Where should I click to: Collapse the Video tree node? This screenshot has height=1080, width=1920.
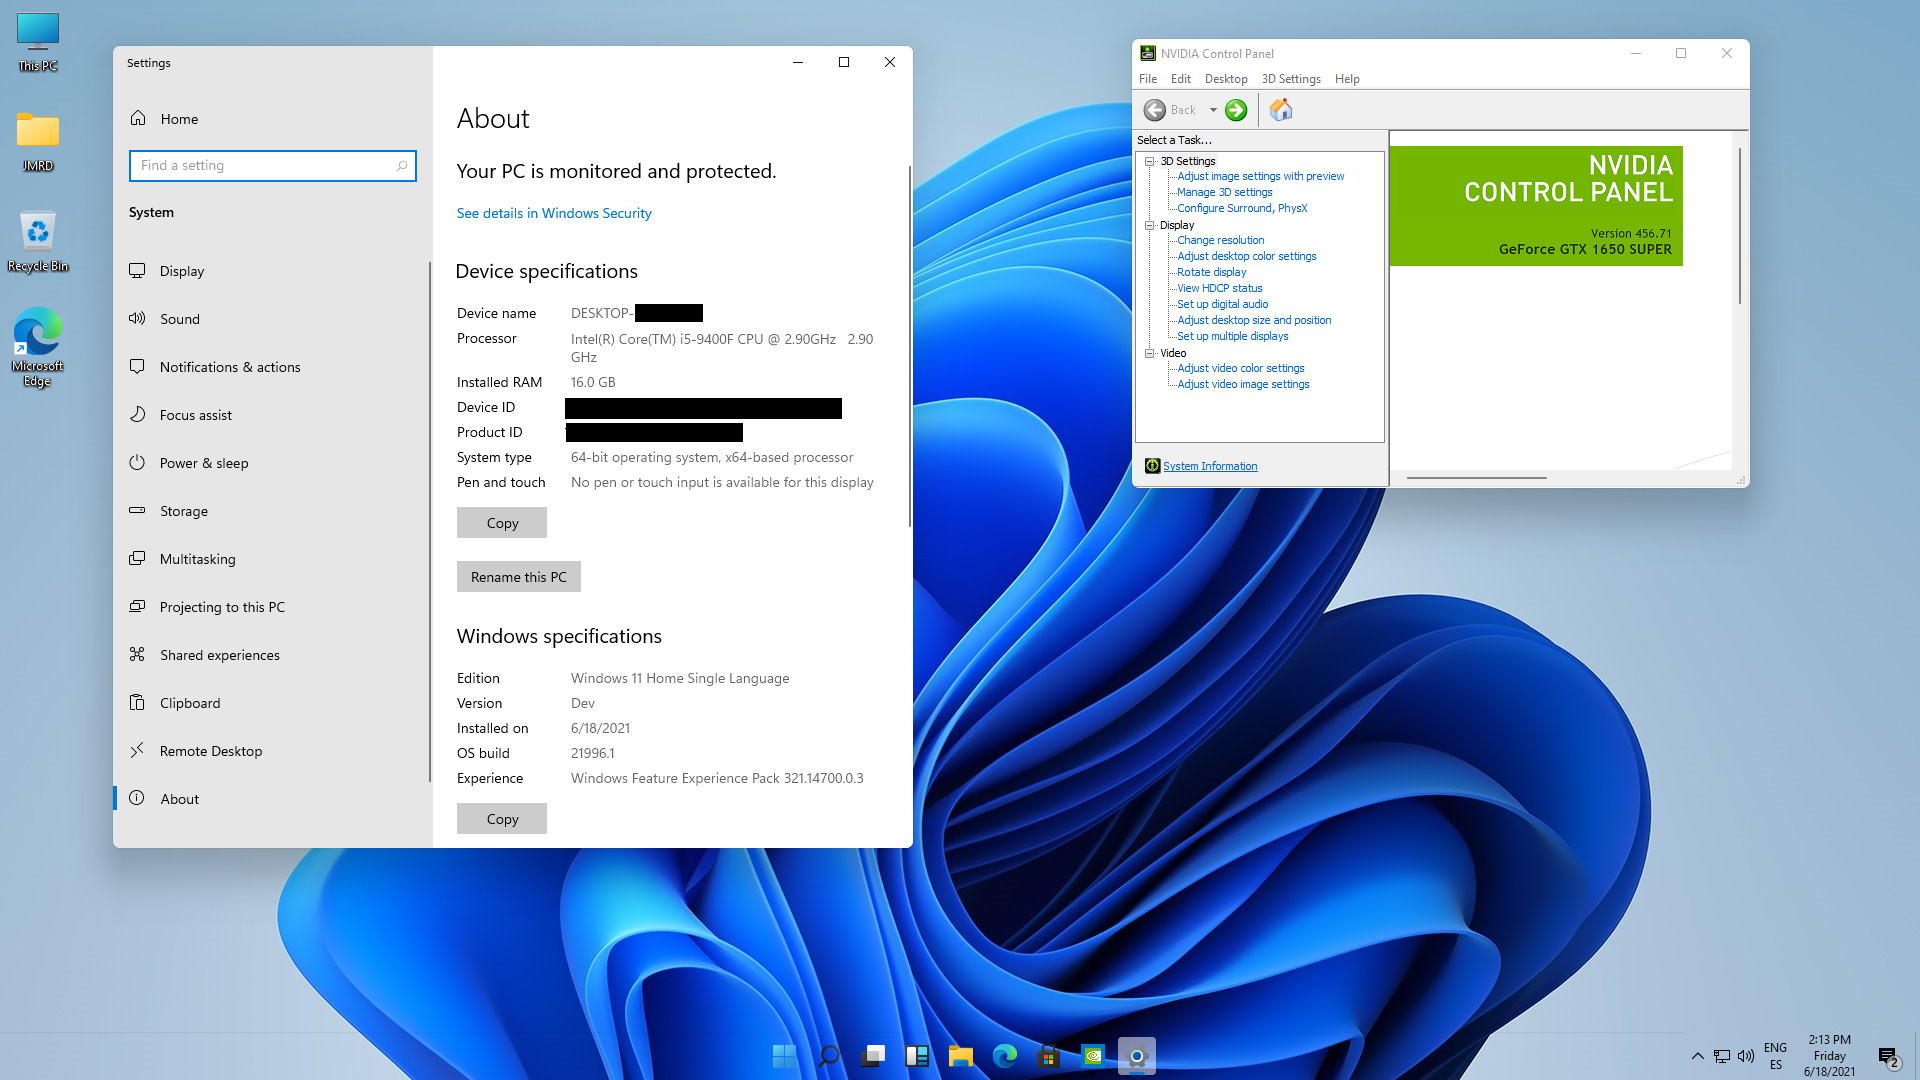1150,353
